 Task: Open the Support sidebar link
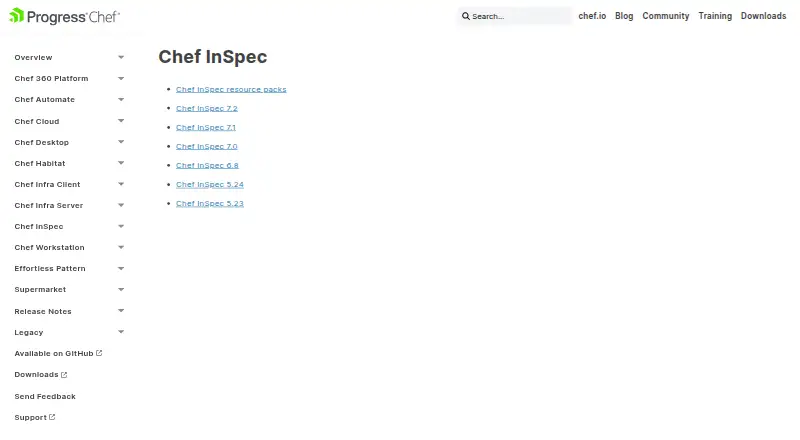pos(31,417)
